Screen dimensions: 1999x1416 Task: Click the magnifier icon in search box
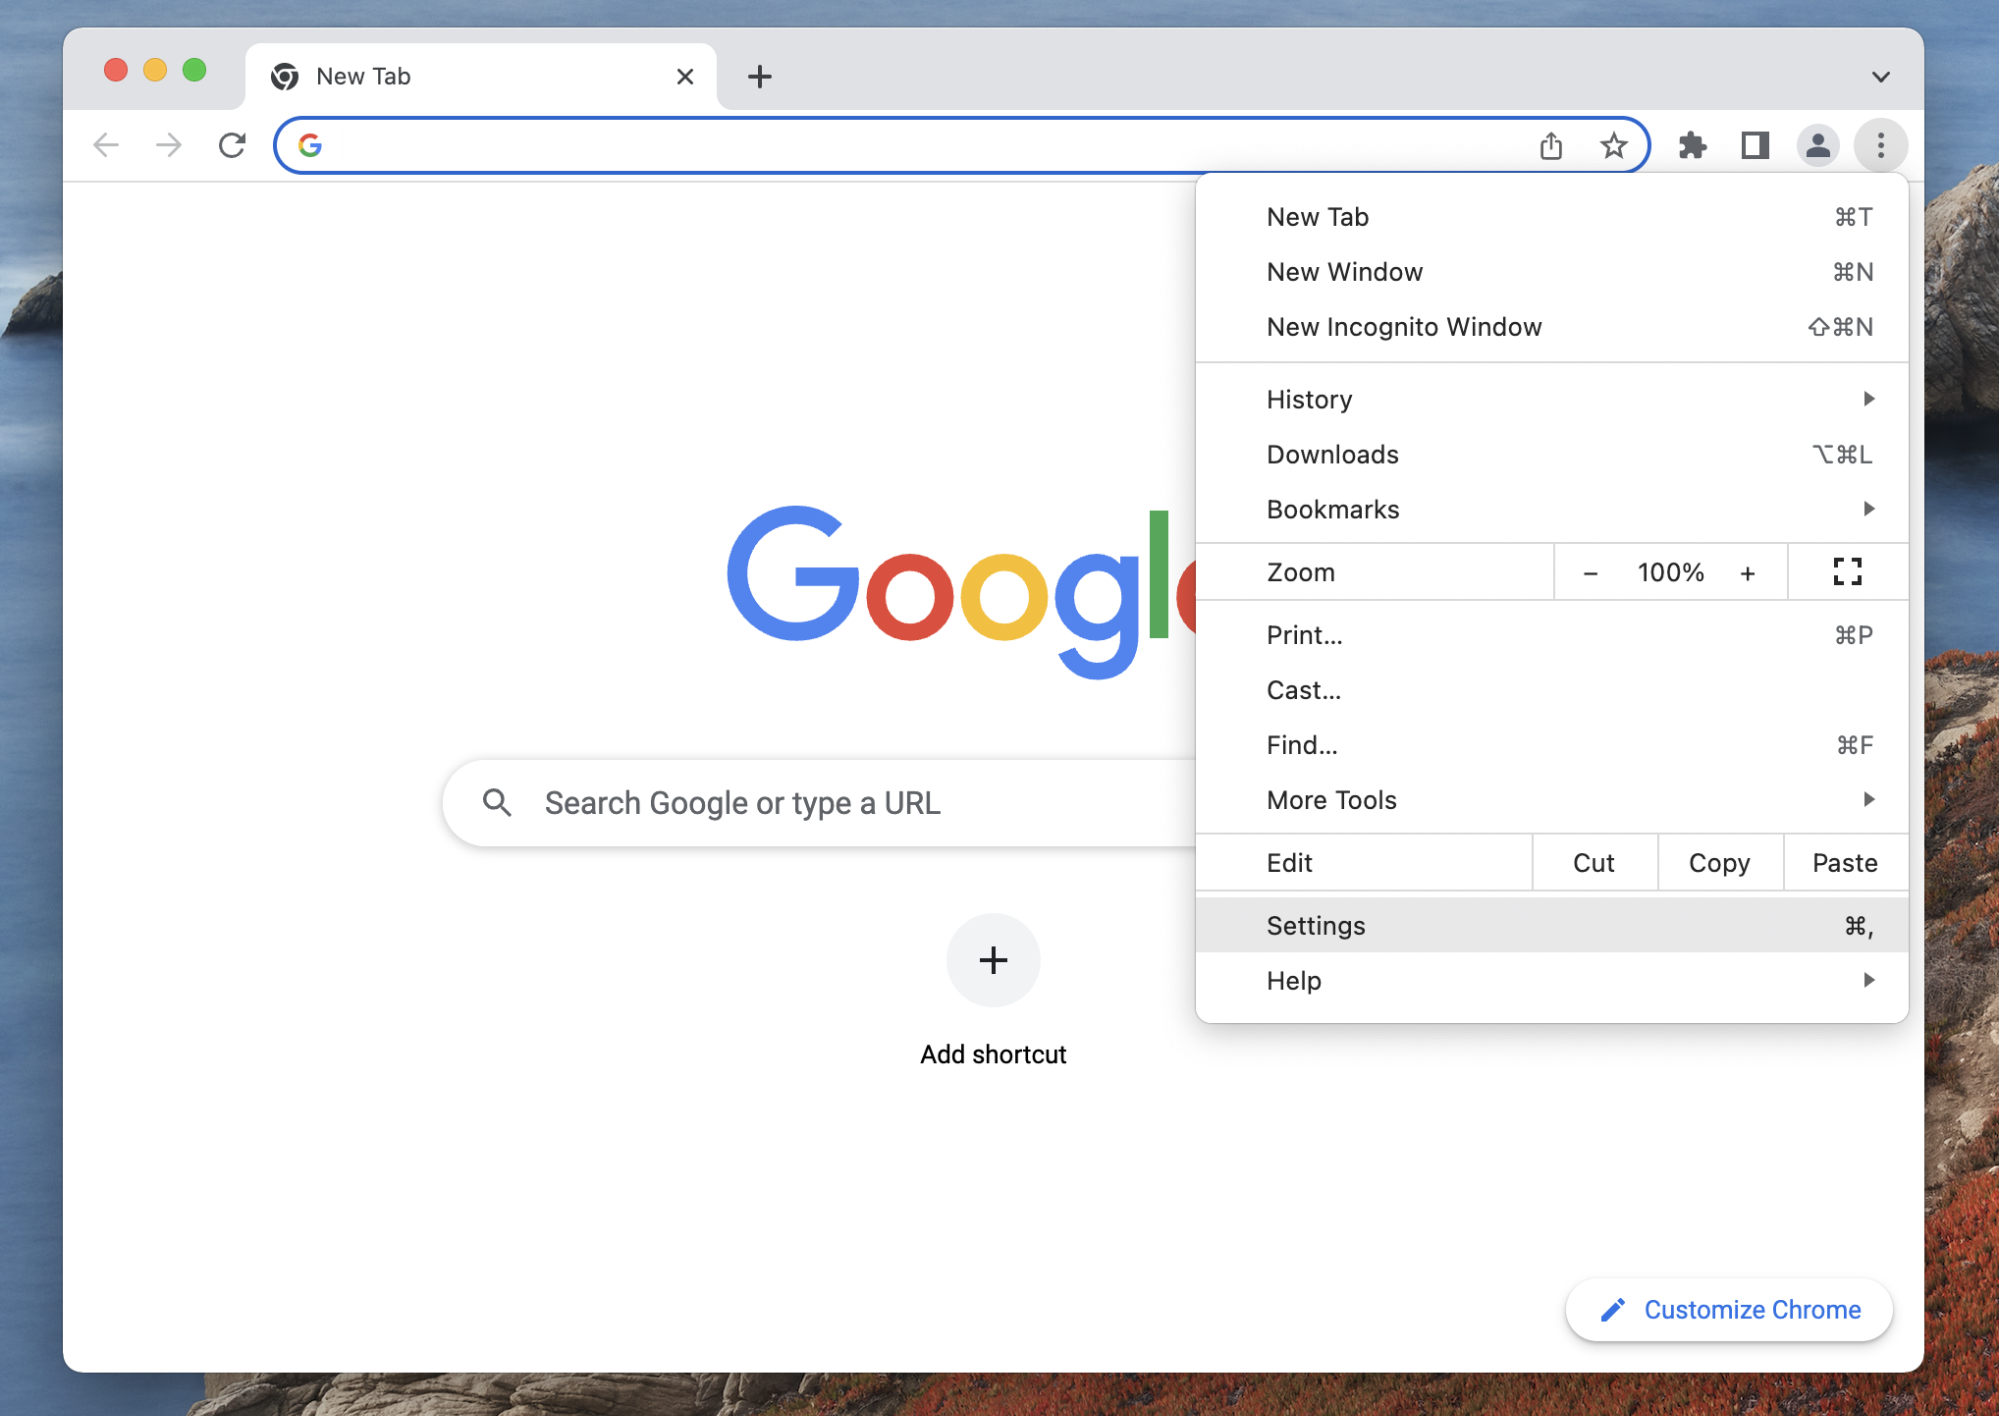pyautogui.click(x=497, y=803)
